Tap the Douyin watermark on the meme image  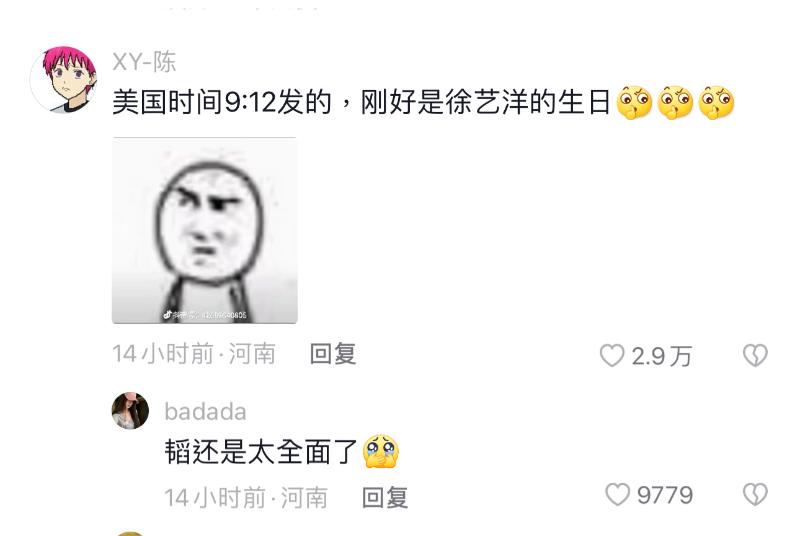click(x=205, y=315)
